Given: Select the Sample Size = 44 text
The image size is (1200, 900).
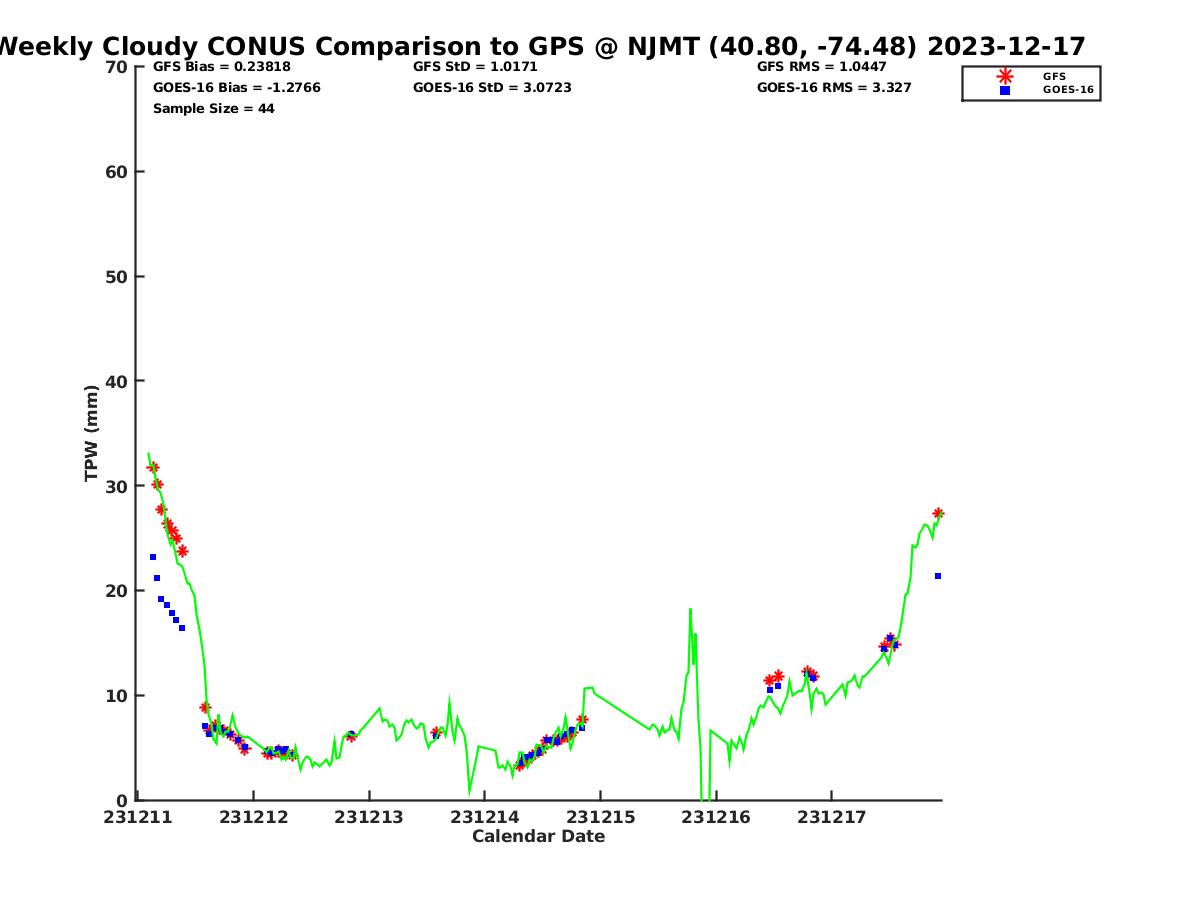Looking at the screenshot, I should tap(213, 109).
